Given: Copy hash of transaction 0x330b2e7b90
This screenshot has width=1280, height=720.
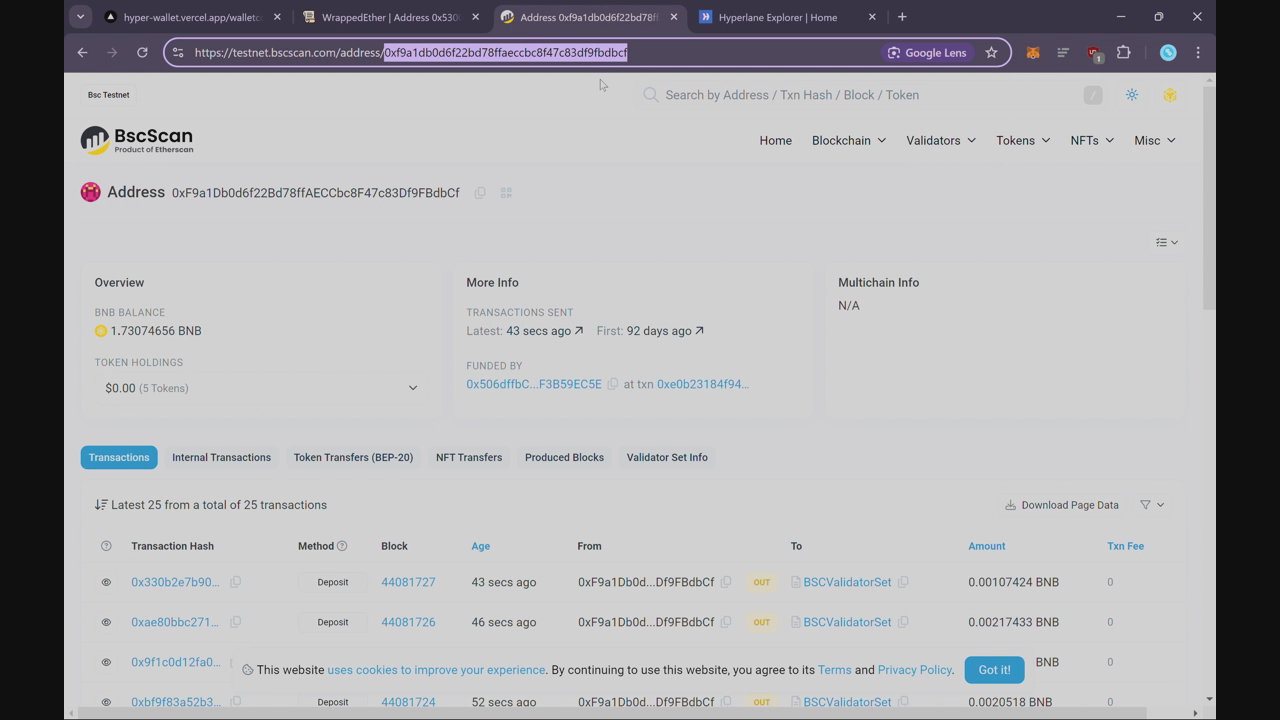Looking at the screenshot, I should click(x=236, y=582).
